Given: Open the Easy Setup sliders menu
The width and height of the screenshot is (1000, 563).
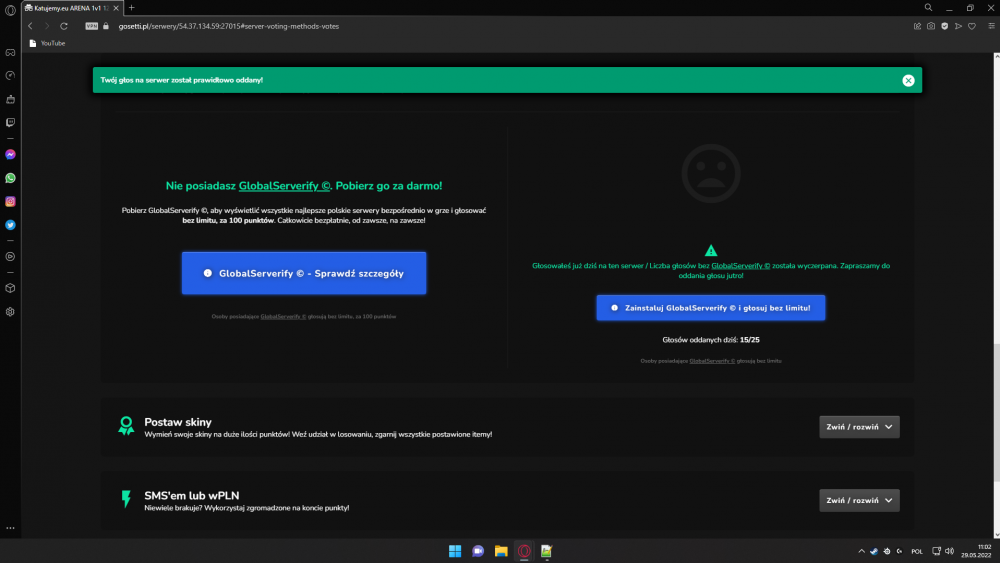Looking at the screenshot, I should [991, 26].
